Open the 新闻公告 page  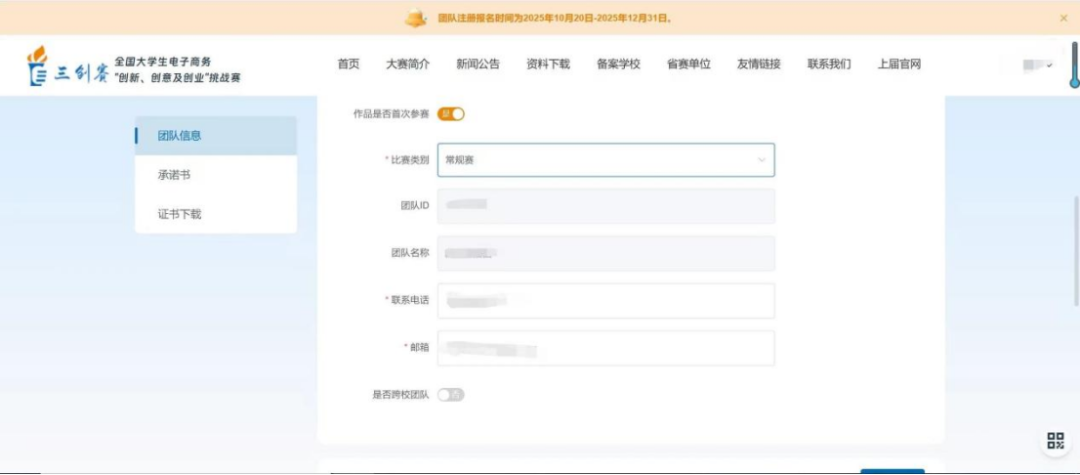tap(478, 64)
